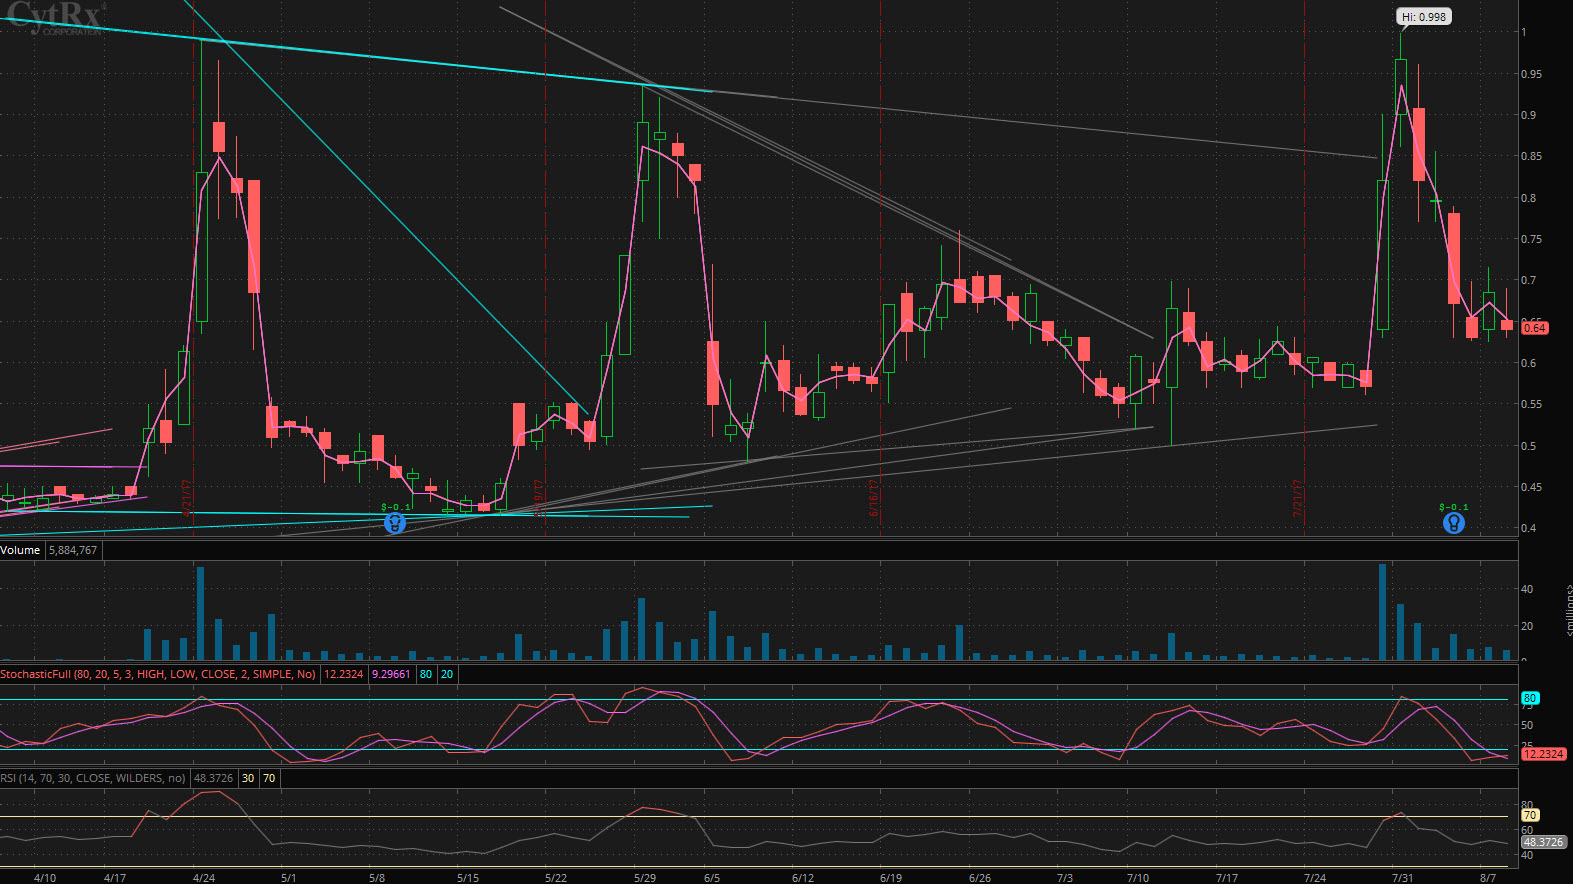
Task: Click the right earnings lightbulb icon
Action: click(x=1454, y=523)
